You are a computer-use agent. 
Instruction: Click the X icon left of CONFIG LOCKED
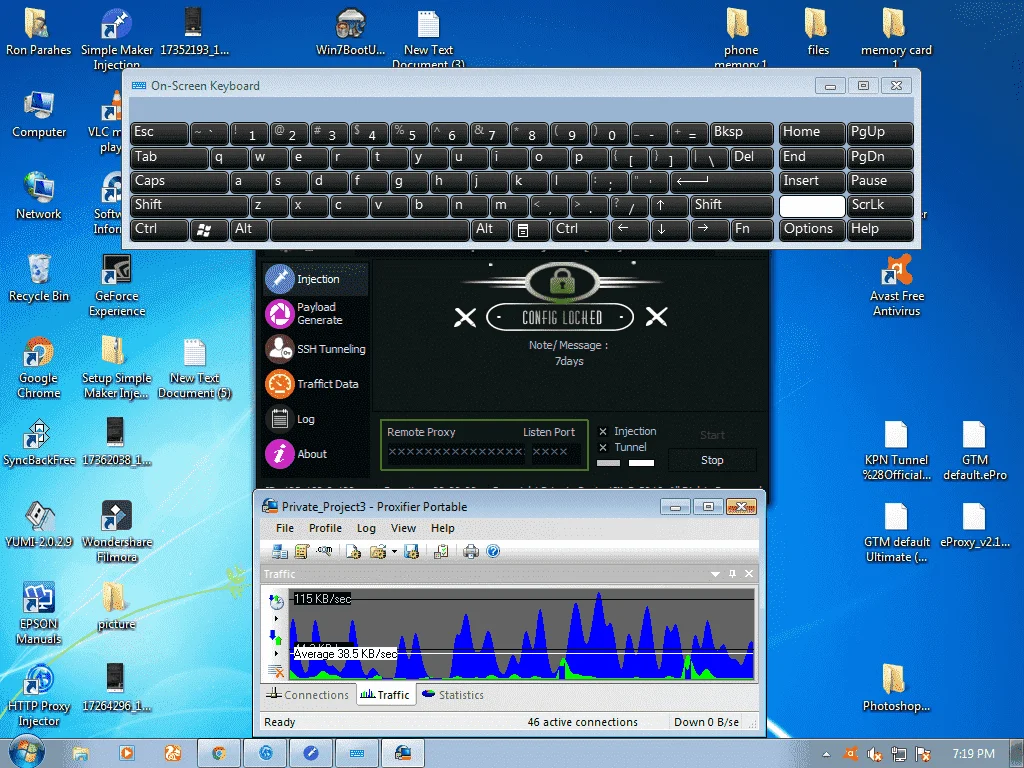tap(465, 318)
